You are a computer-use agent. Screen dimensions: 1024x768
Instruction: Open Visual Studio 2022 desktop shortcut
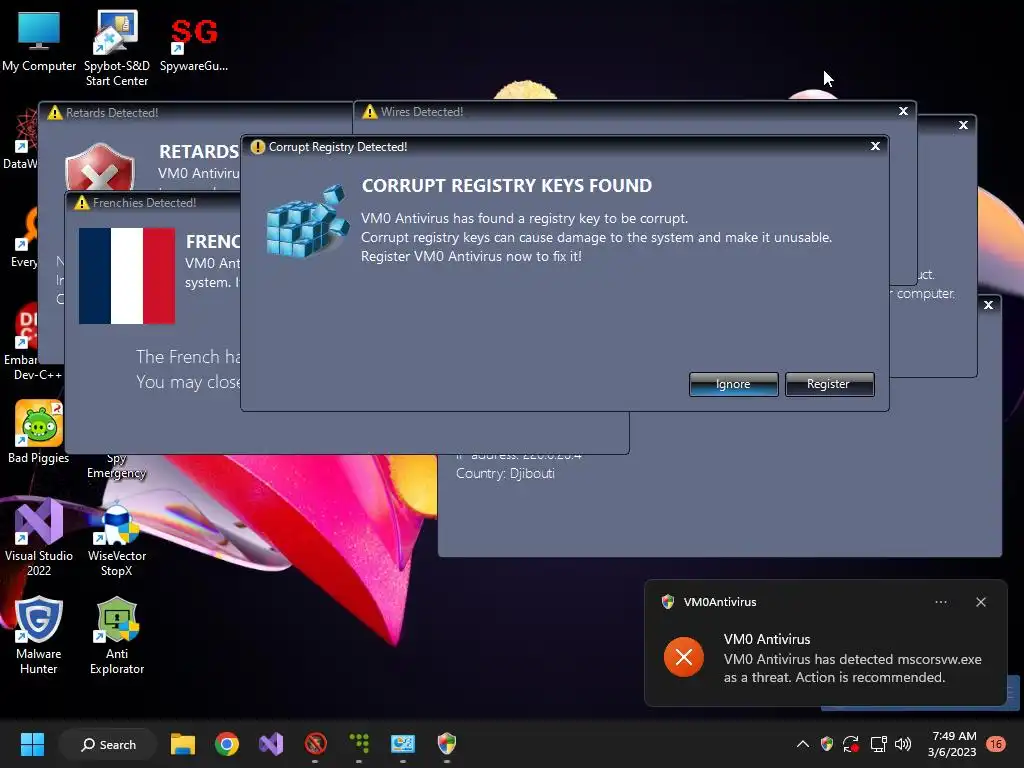coord(39,537)
